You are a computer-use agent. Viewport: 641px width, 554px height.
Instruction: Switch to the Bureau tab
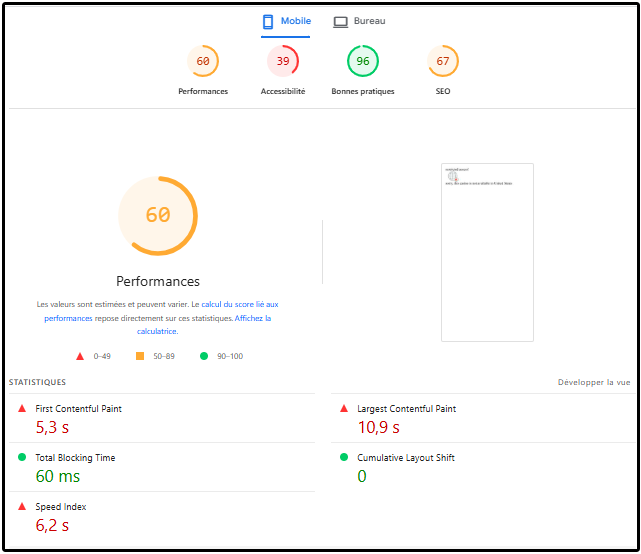(x=359, y=21)
